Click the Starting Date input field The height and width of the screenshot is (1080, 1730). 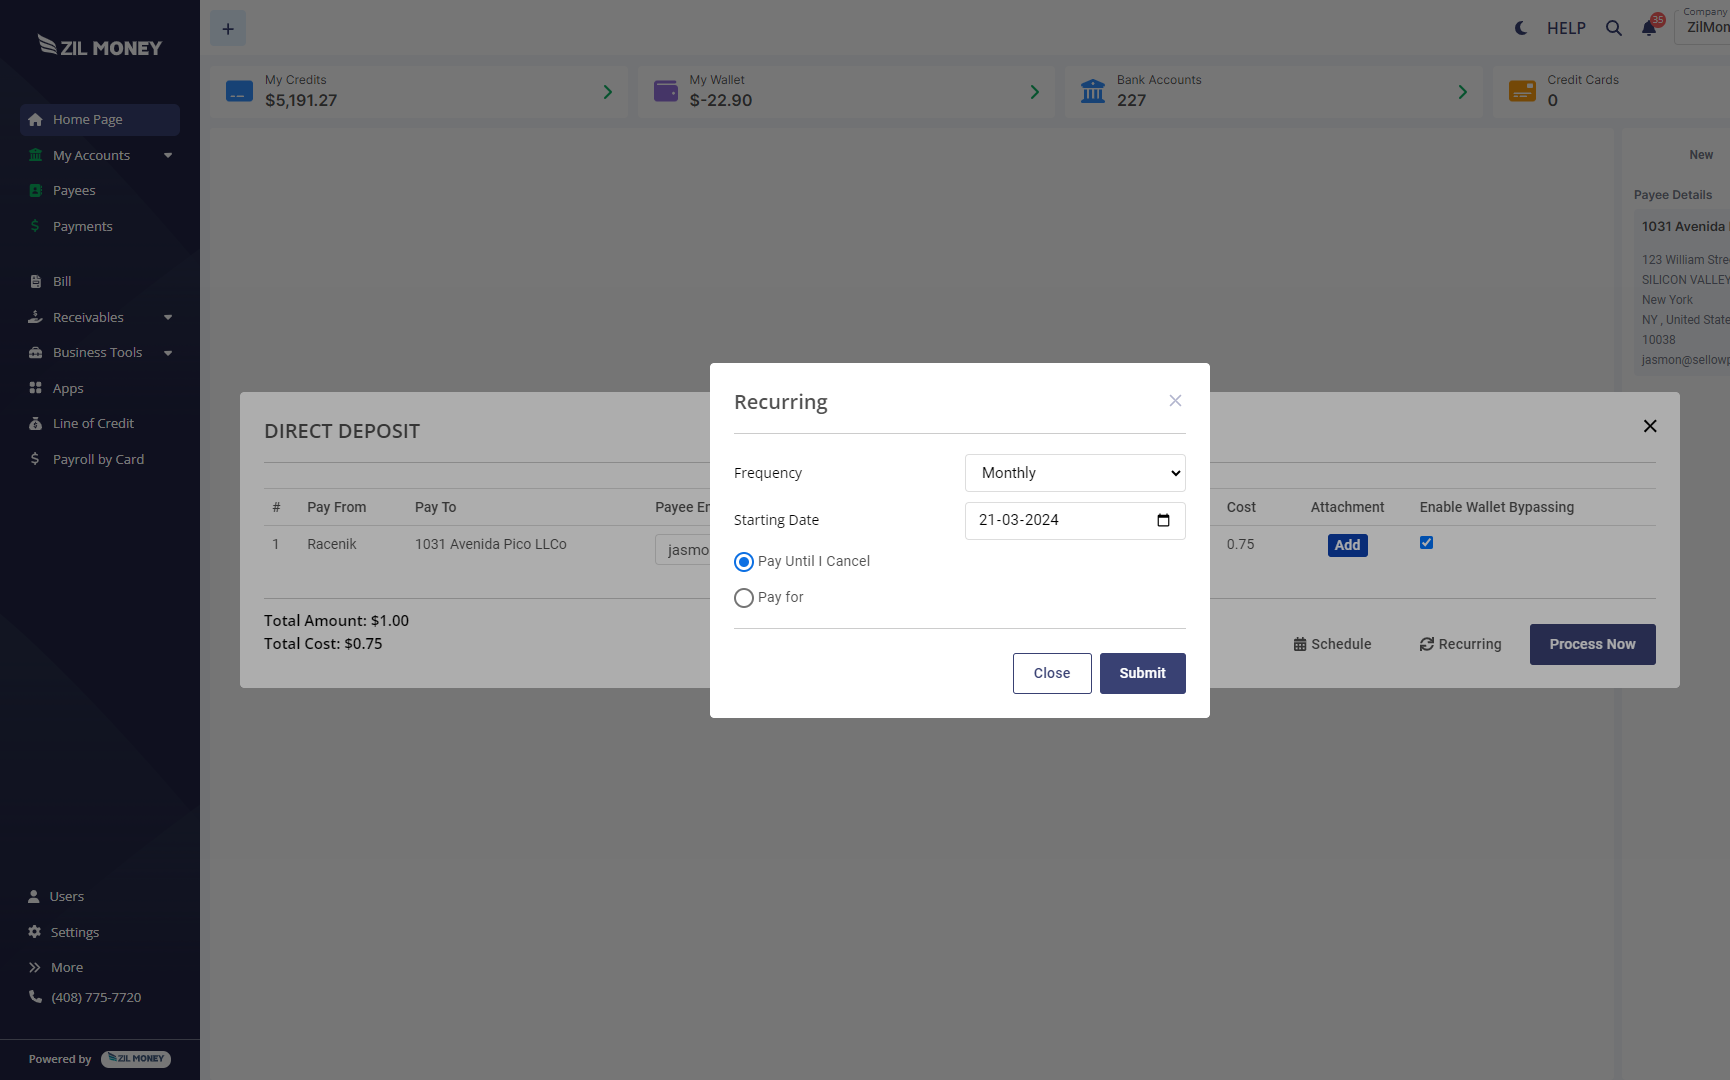click(1075, 520)
